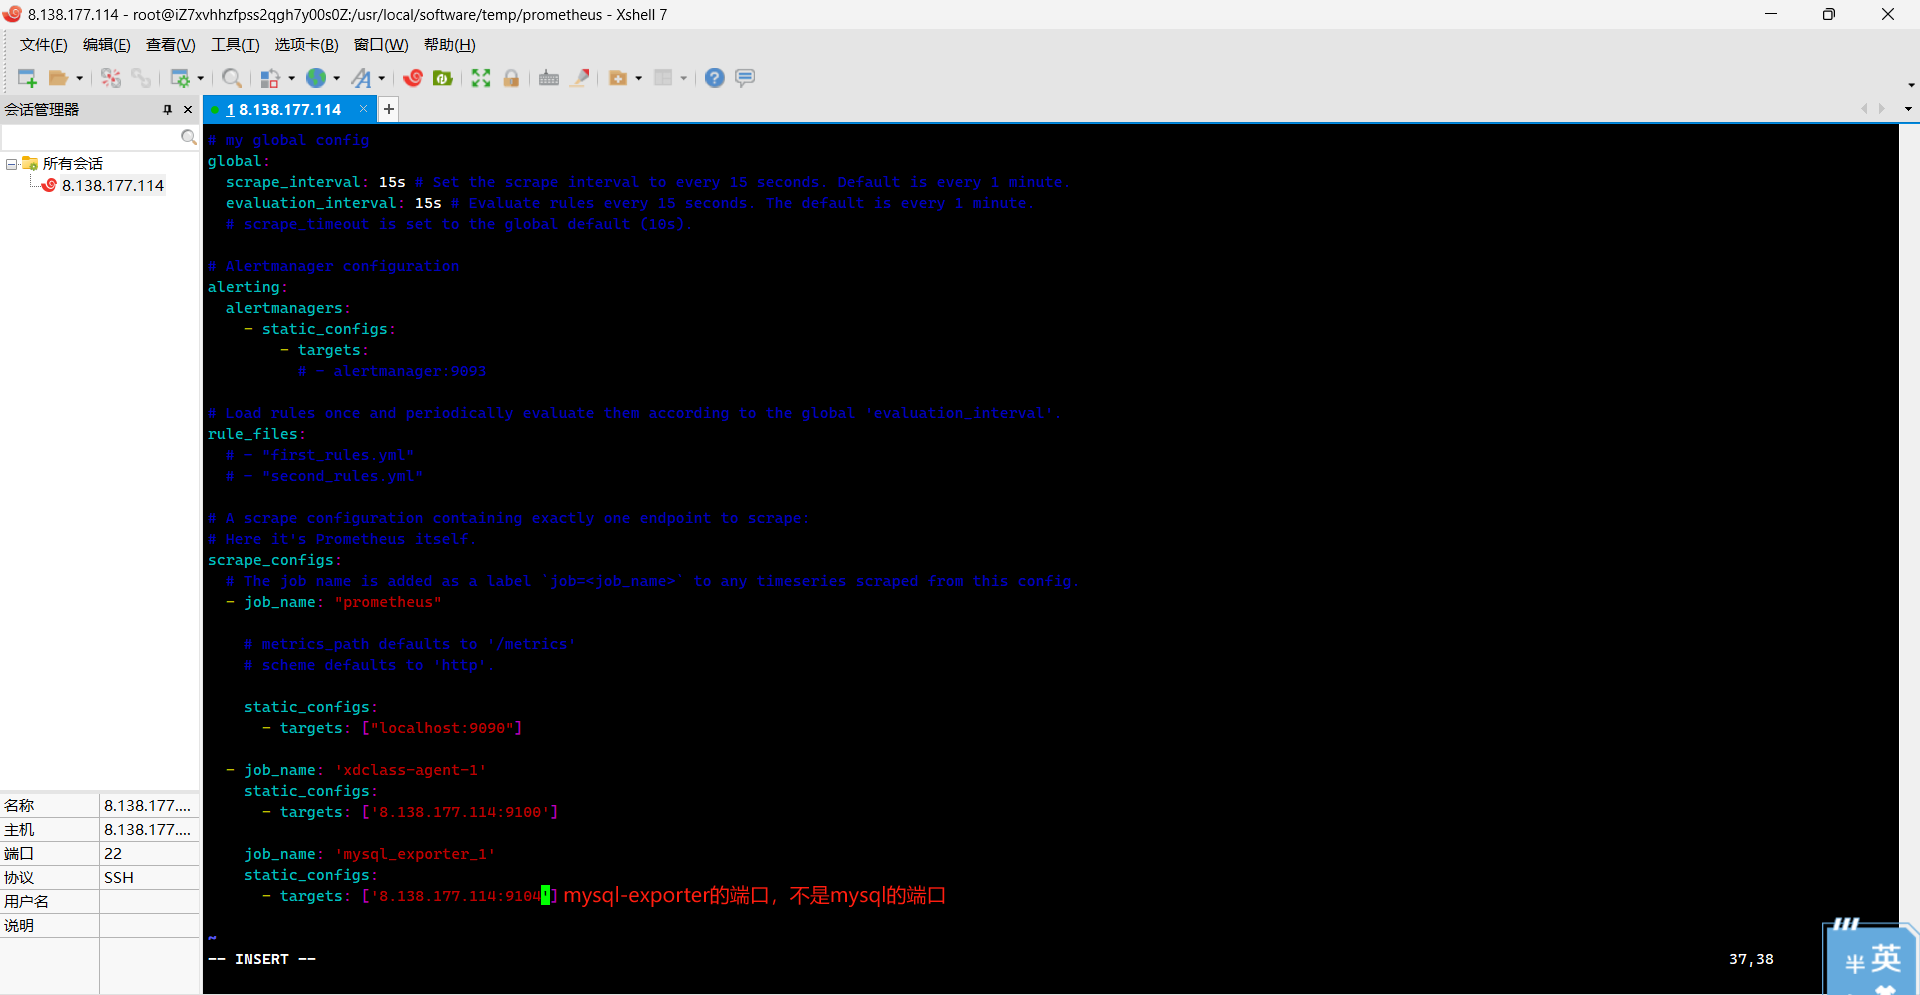Expand the font dropdown arrow

click(x=382, y=78)
